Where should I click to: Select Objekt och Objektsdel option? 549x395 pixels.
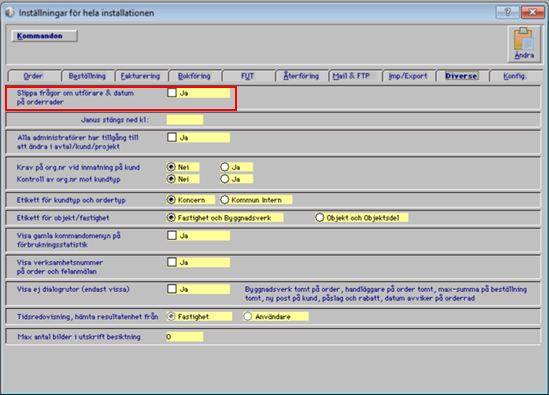(x=319, y=217)
